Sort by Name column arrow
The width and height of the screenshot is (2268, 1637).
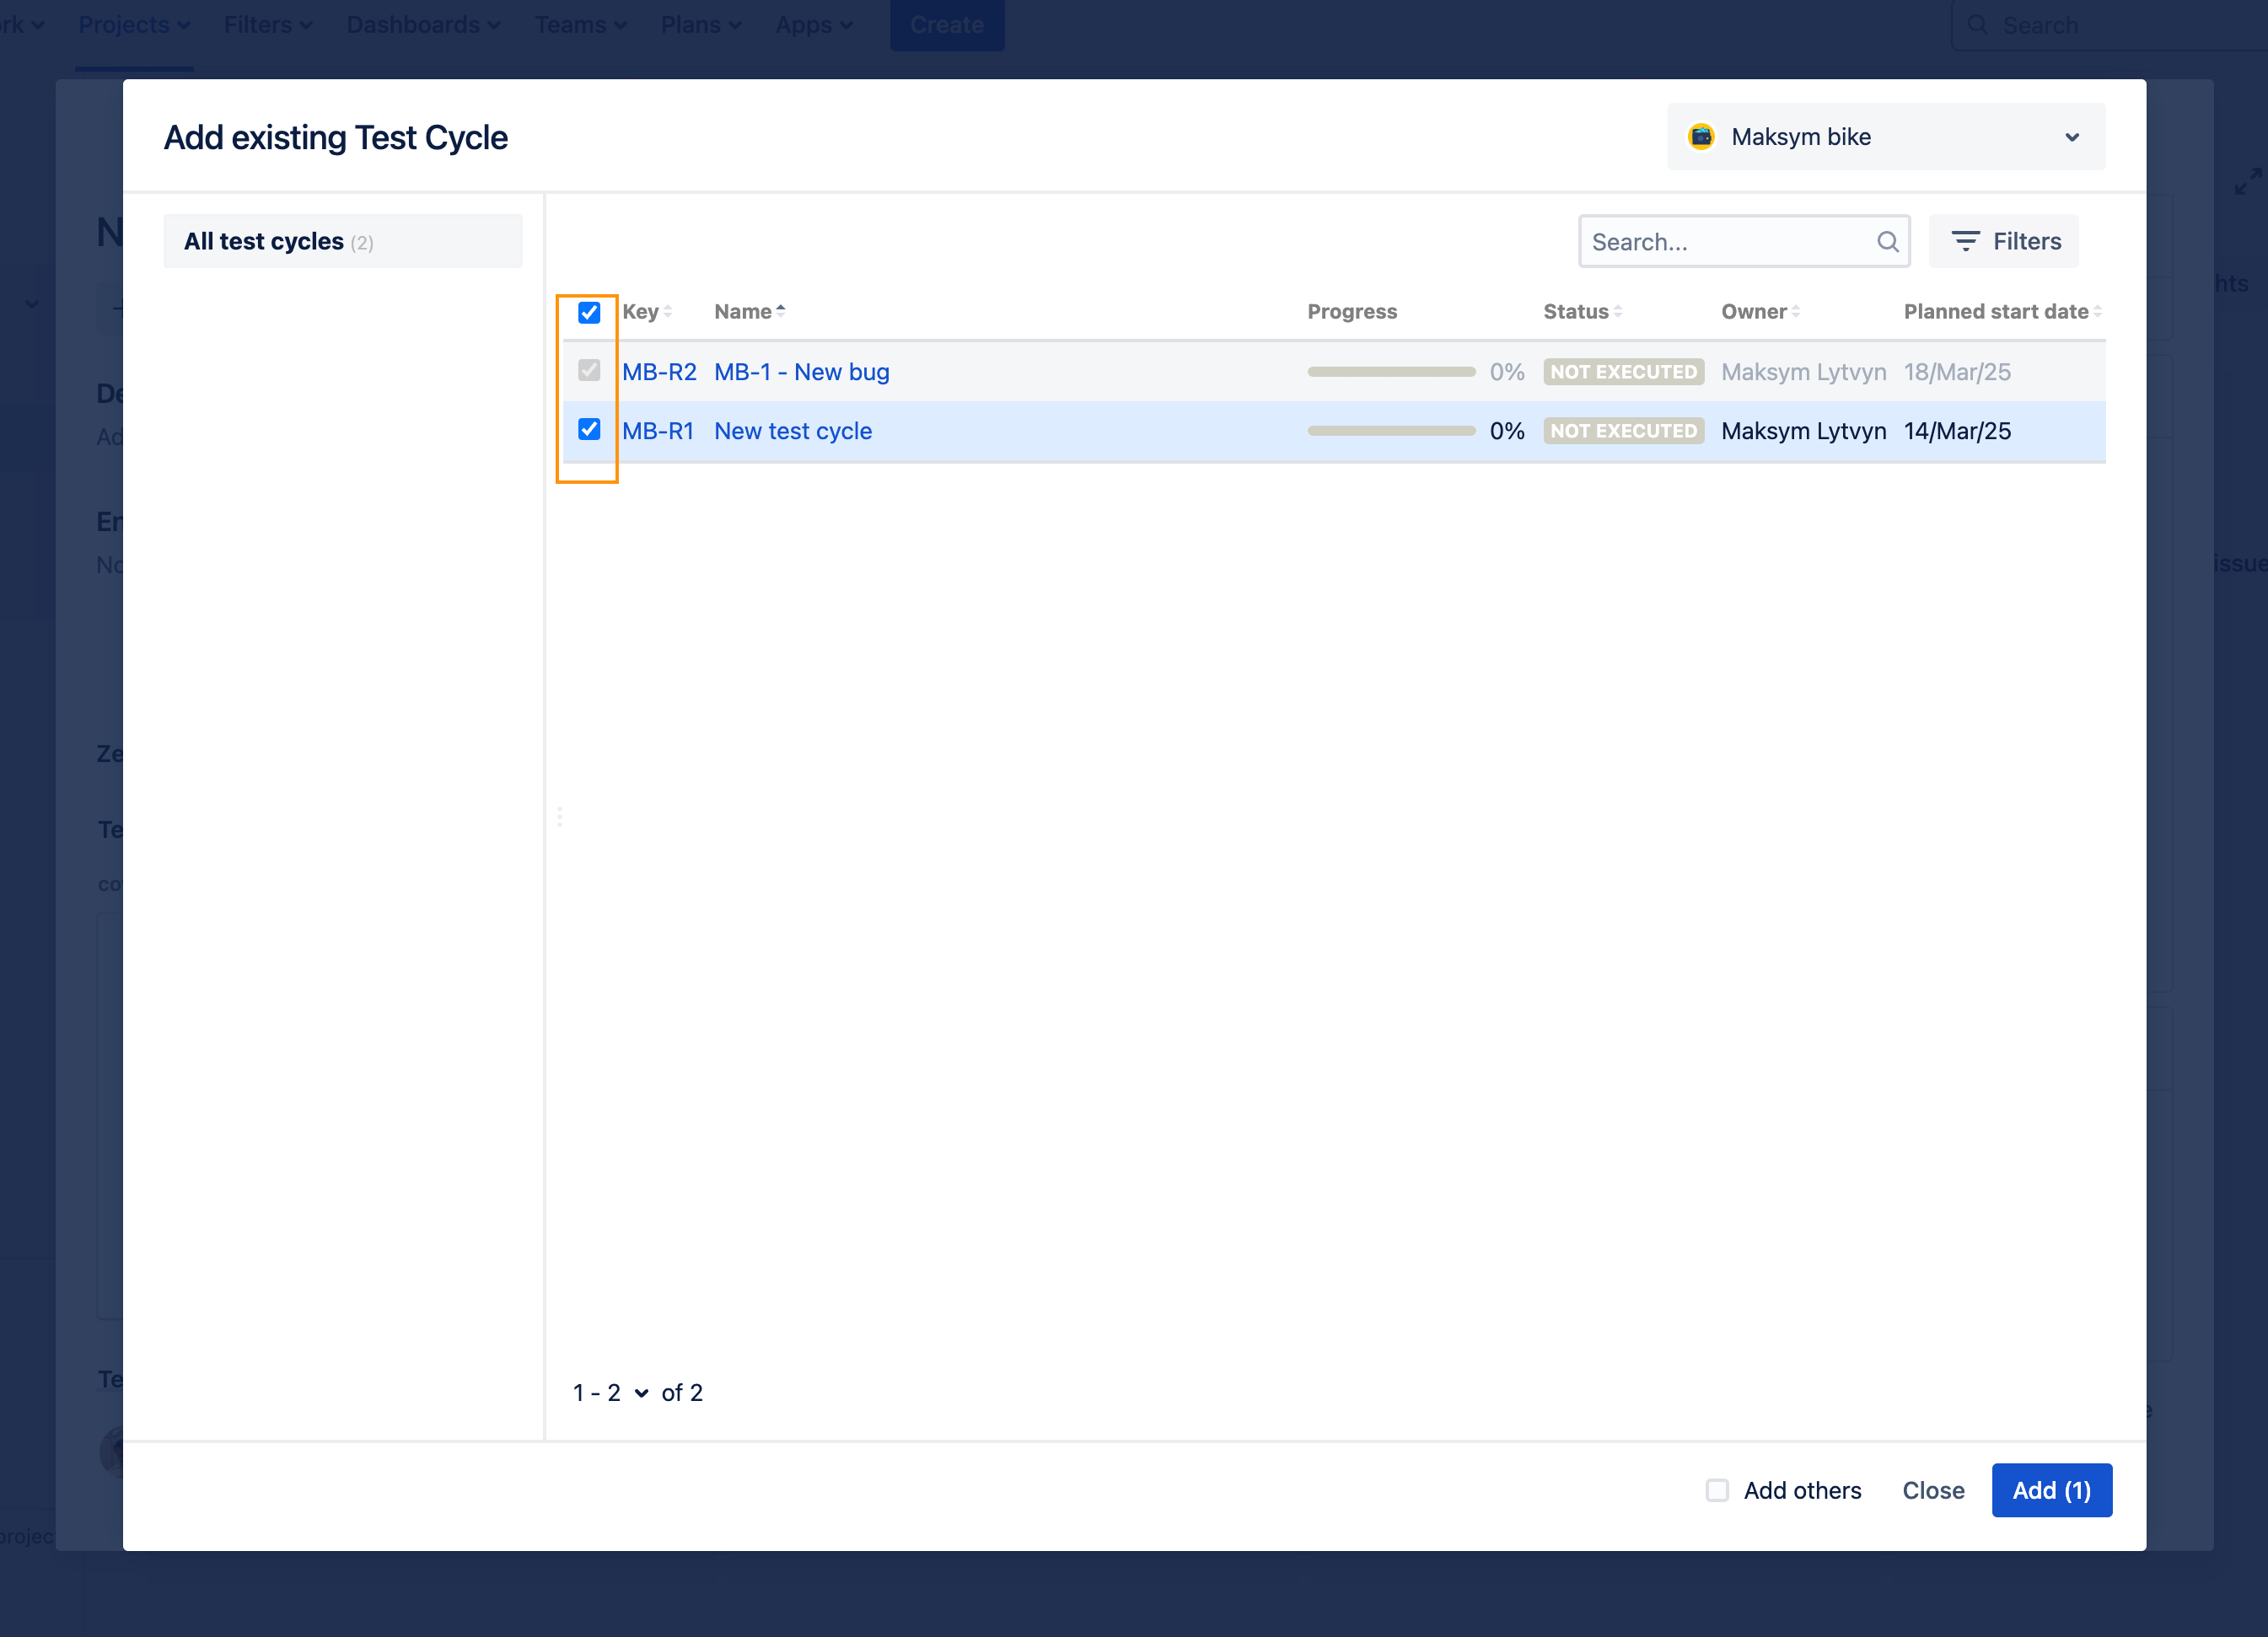[x=781, y=311]
